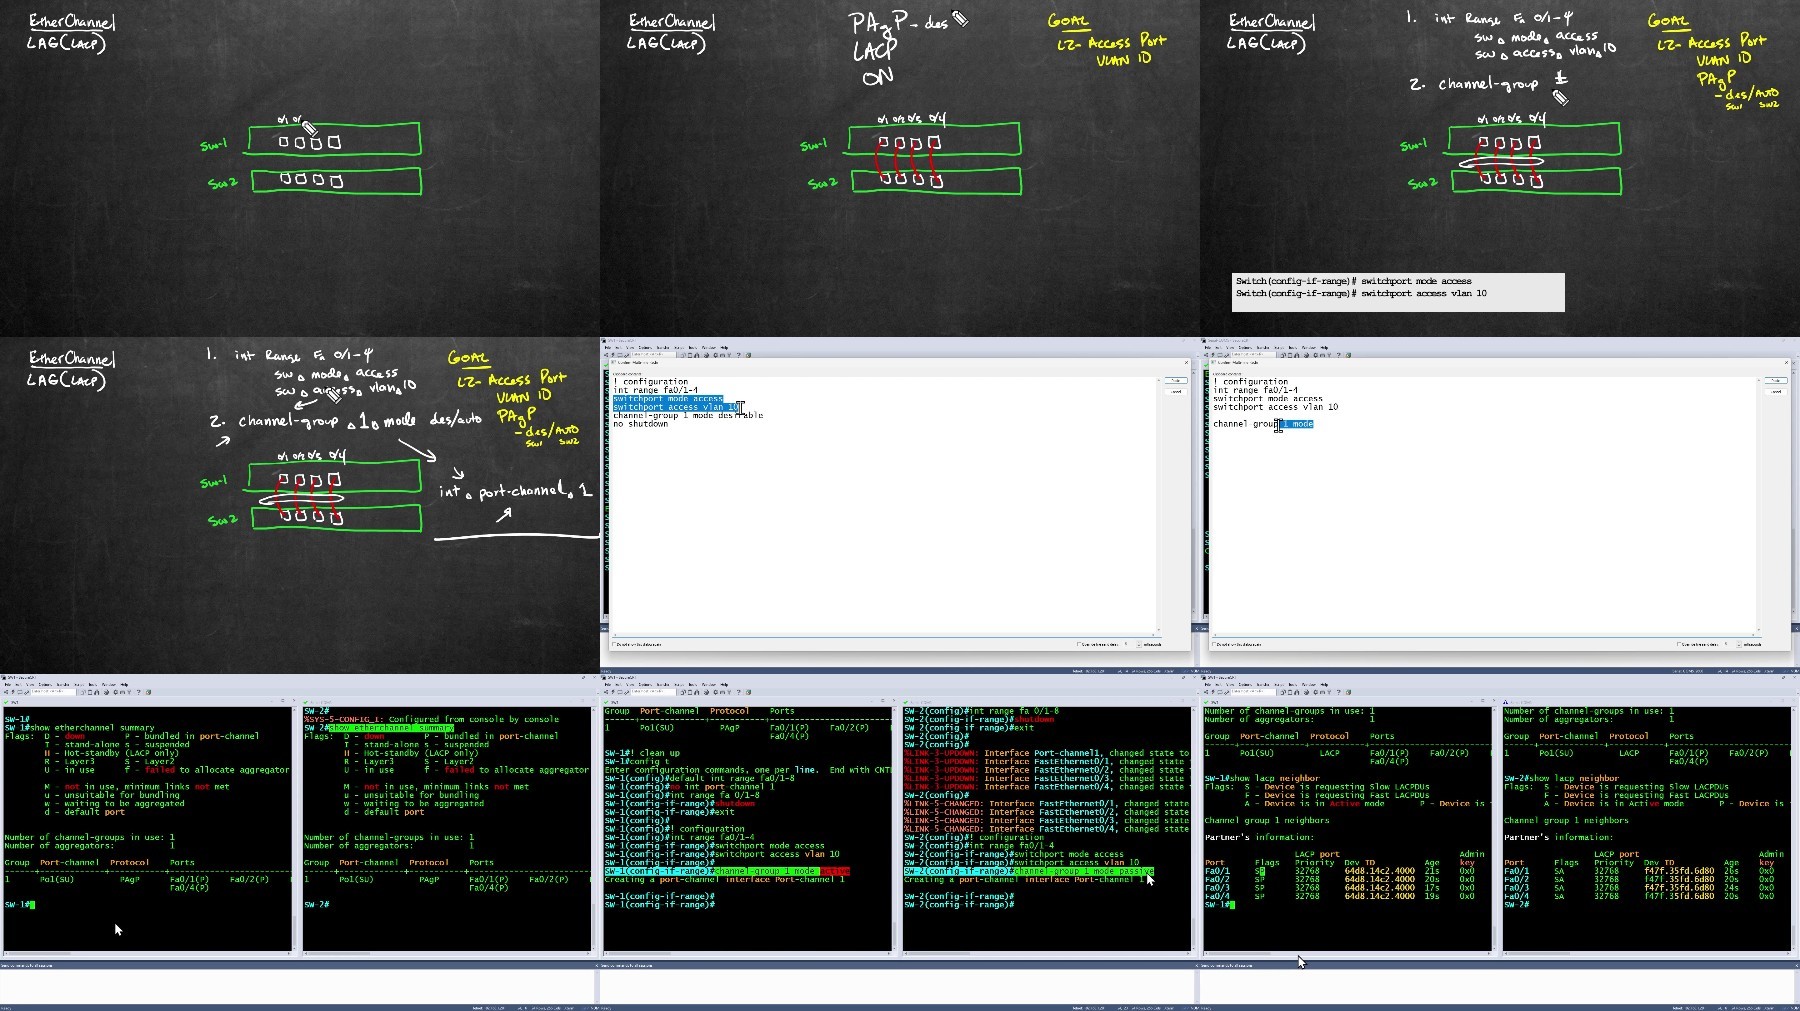Click the handwritten 'int port-channel 1' note
Viewport: 1800px width, 1011px height.
[515, 491]
